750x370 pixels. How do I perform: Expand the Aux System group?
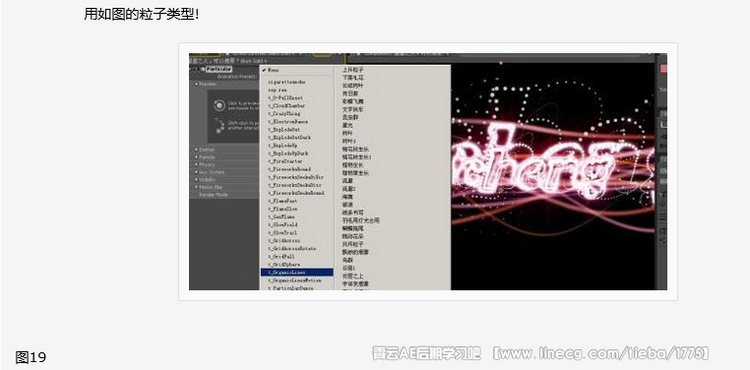point(196,172)
